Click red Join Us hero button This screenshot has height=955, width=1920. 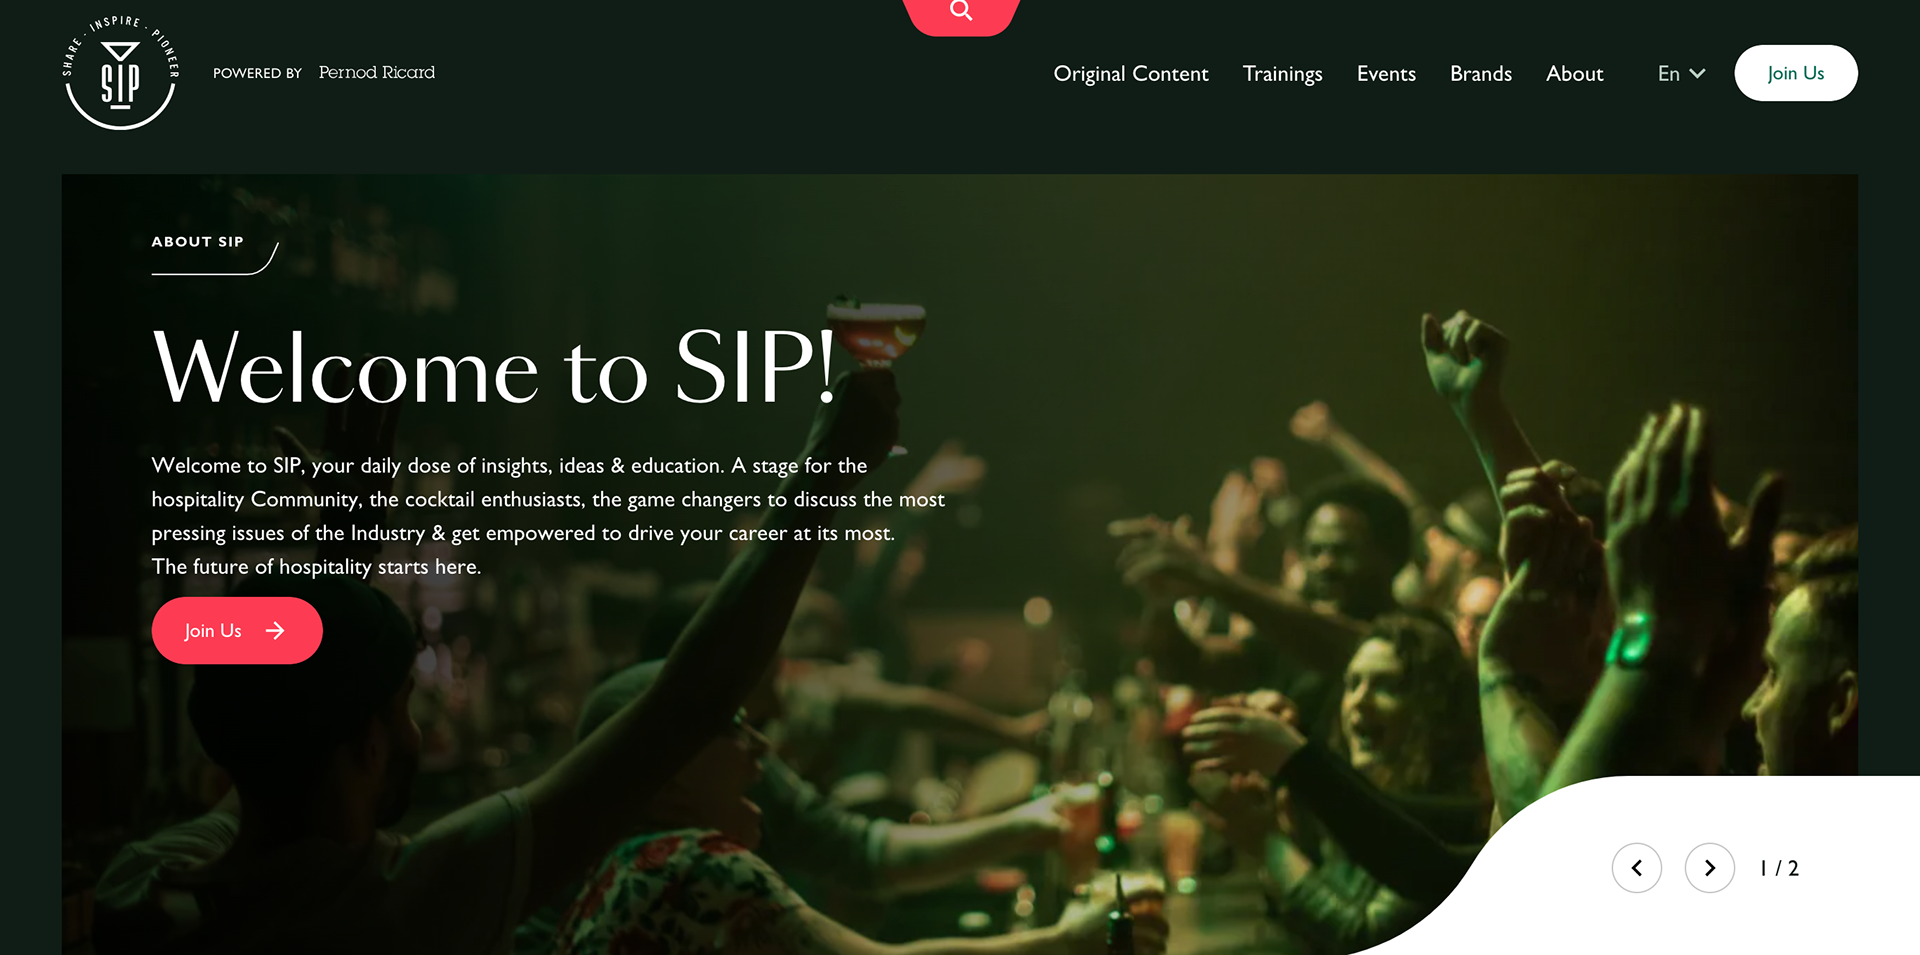click(x=237, y=631)
